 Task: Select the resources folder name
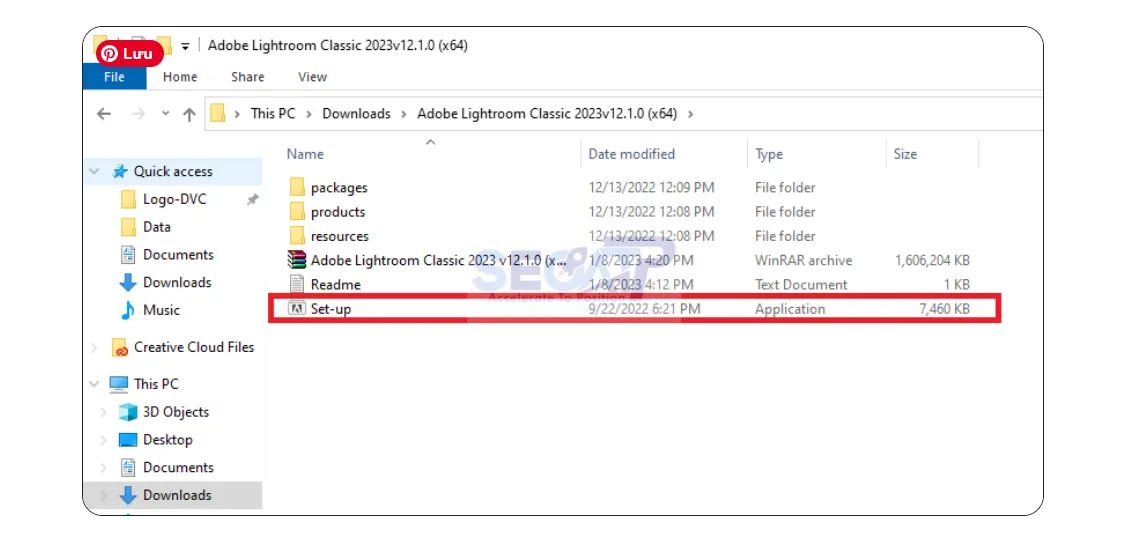(339, 236)
